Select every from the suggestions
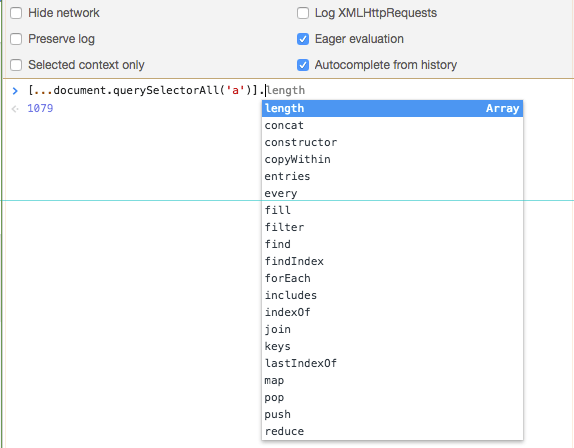The width and height of the screenshot is (574, 448). click(x=392, y=193)
